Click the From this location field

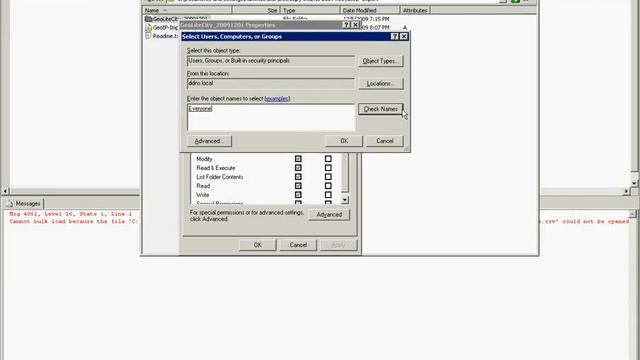(271, 84)
